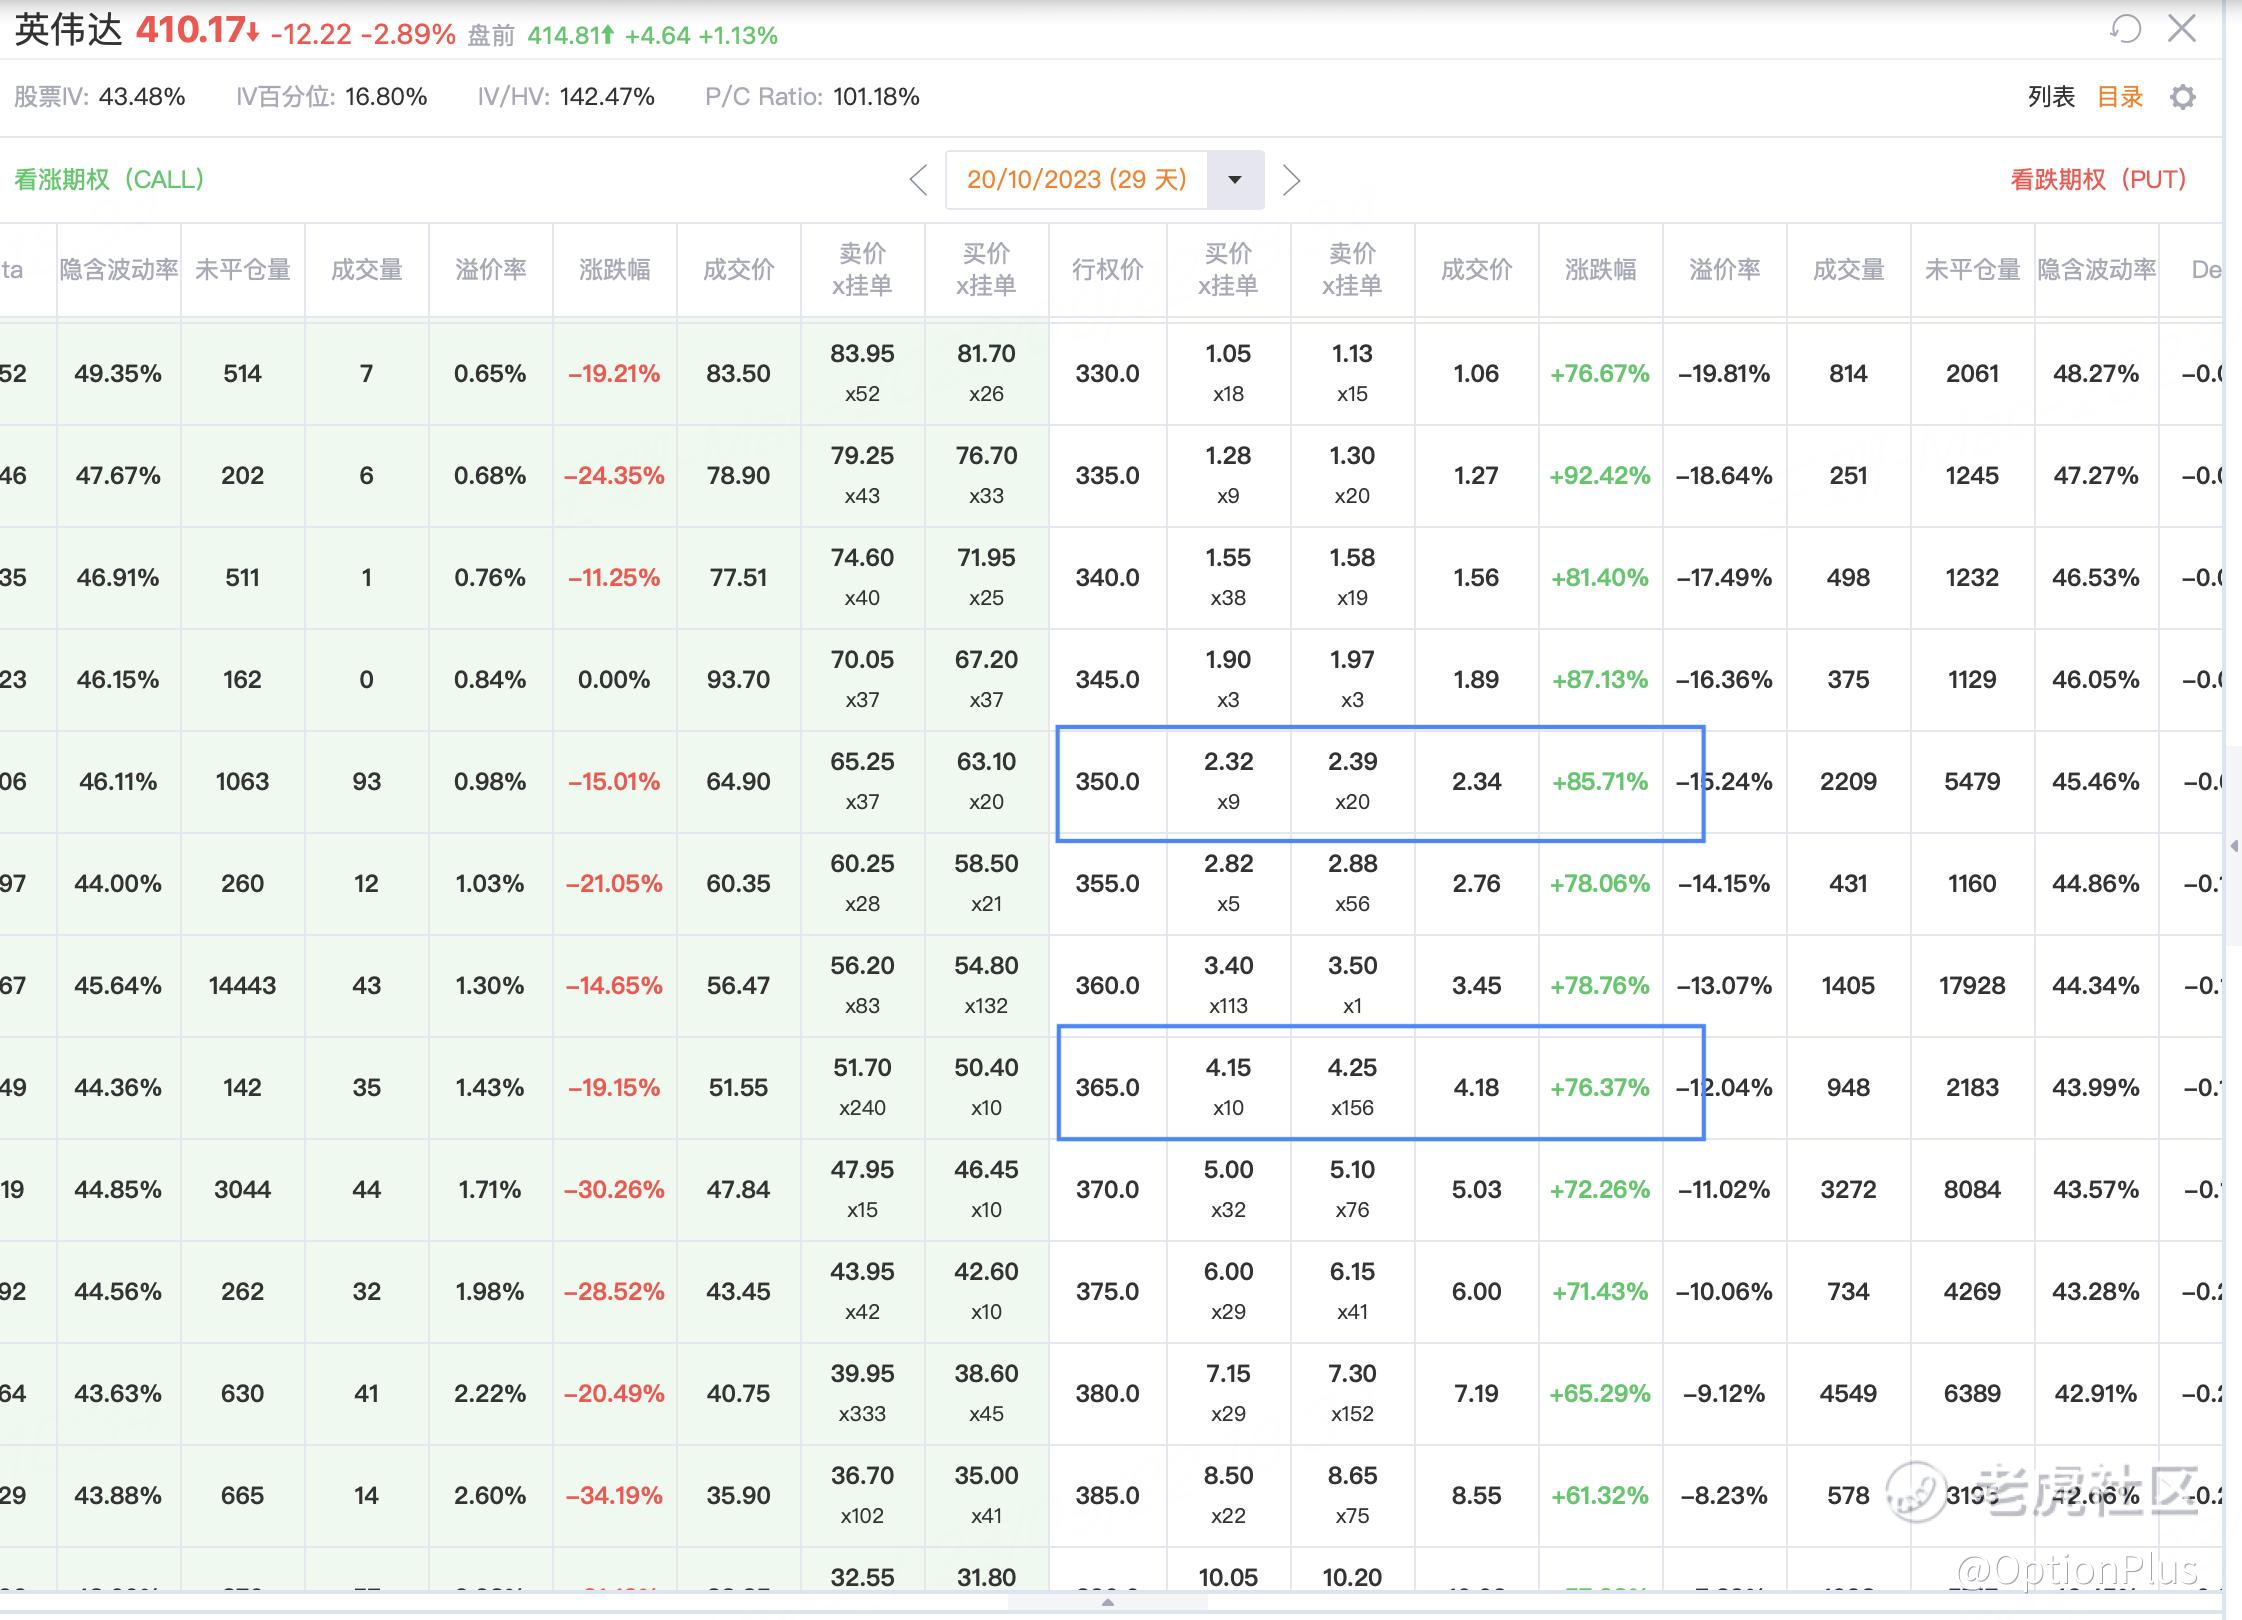Click call ask 83.95 x52 cell

[863, 374]
